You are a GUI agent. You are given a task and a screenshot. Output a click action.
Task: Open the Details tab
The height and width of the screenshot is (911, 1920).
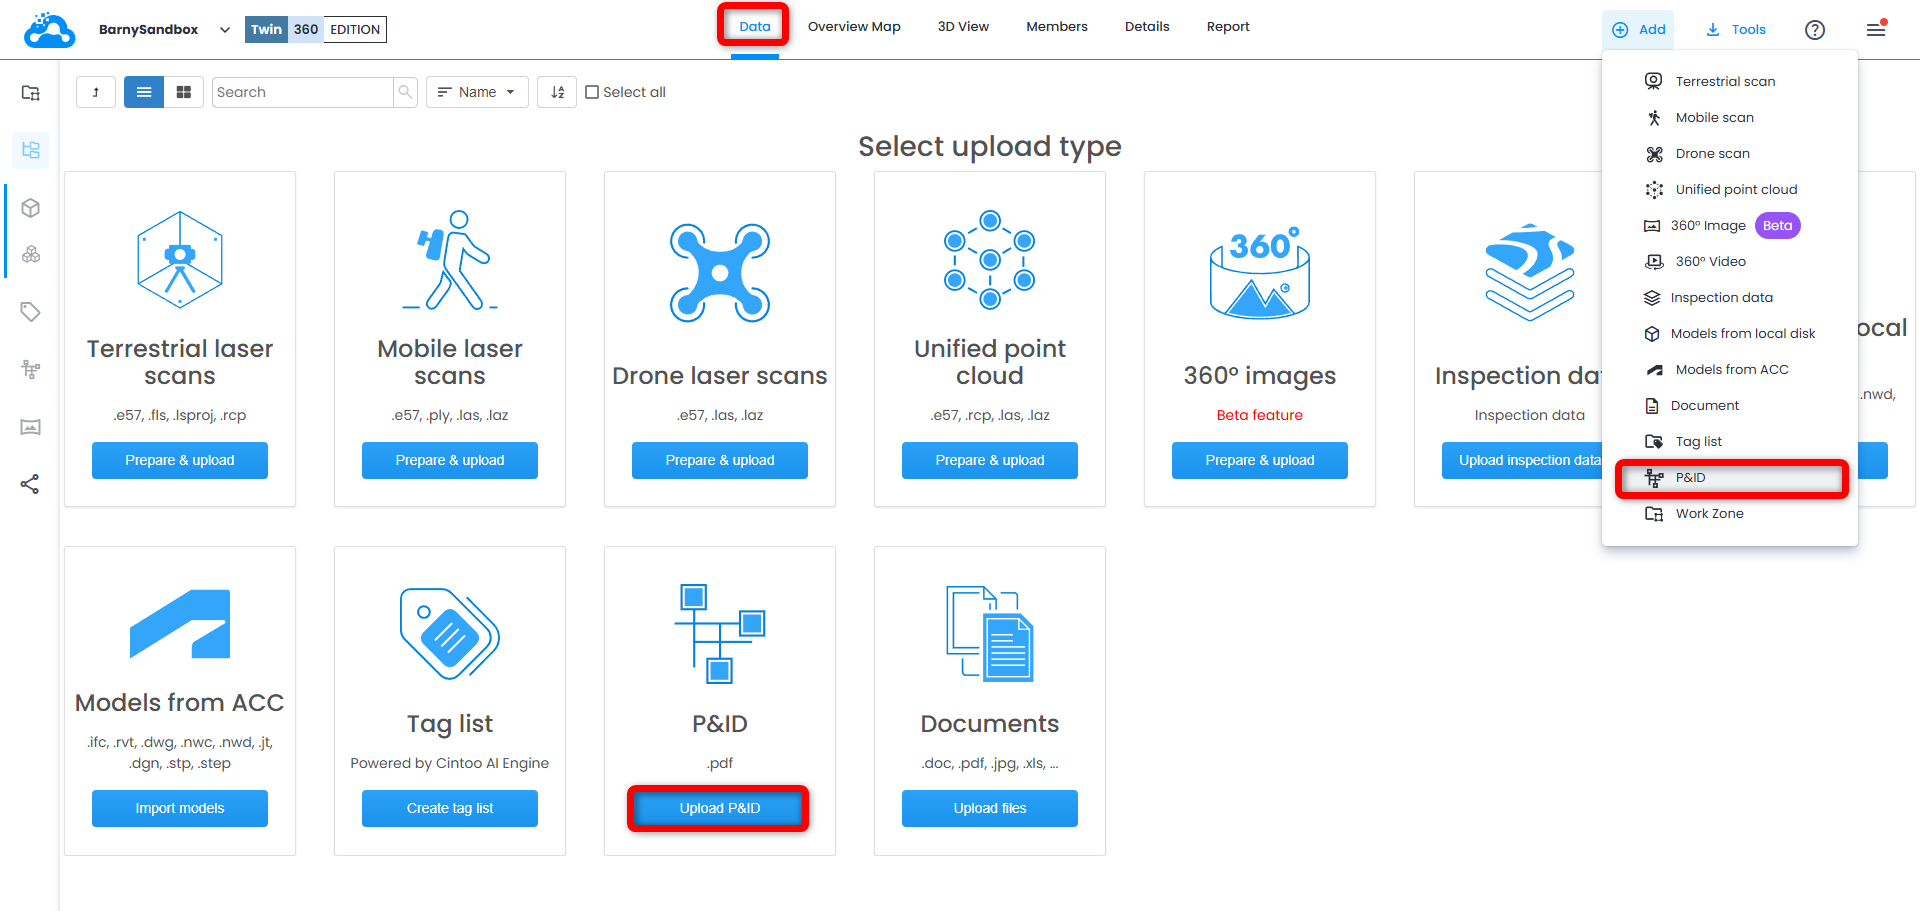1147,27
